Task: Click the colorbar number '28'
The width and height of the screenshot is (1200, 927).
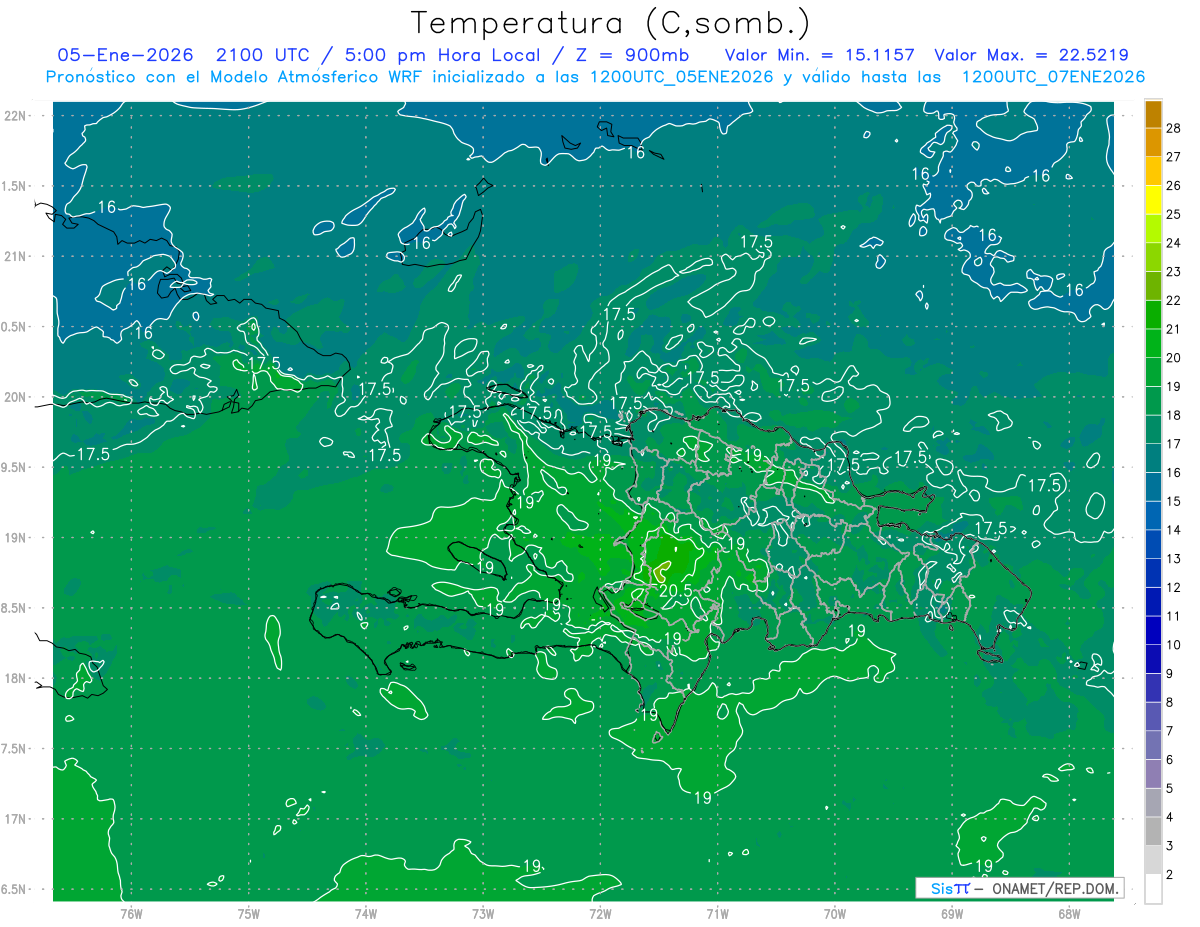Action: pyautogui.click(x=1174, y=128)
